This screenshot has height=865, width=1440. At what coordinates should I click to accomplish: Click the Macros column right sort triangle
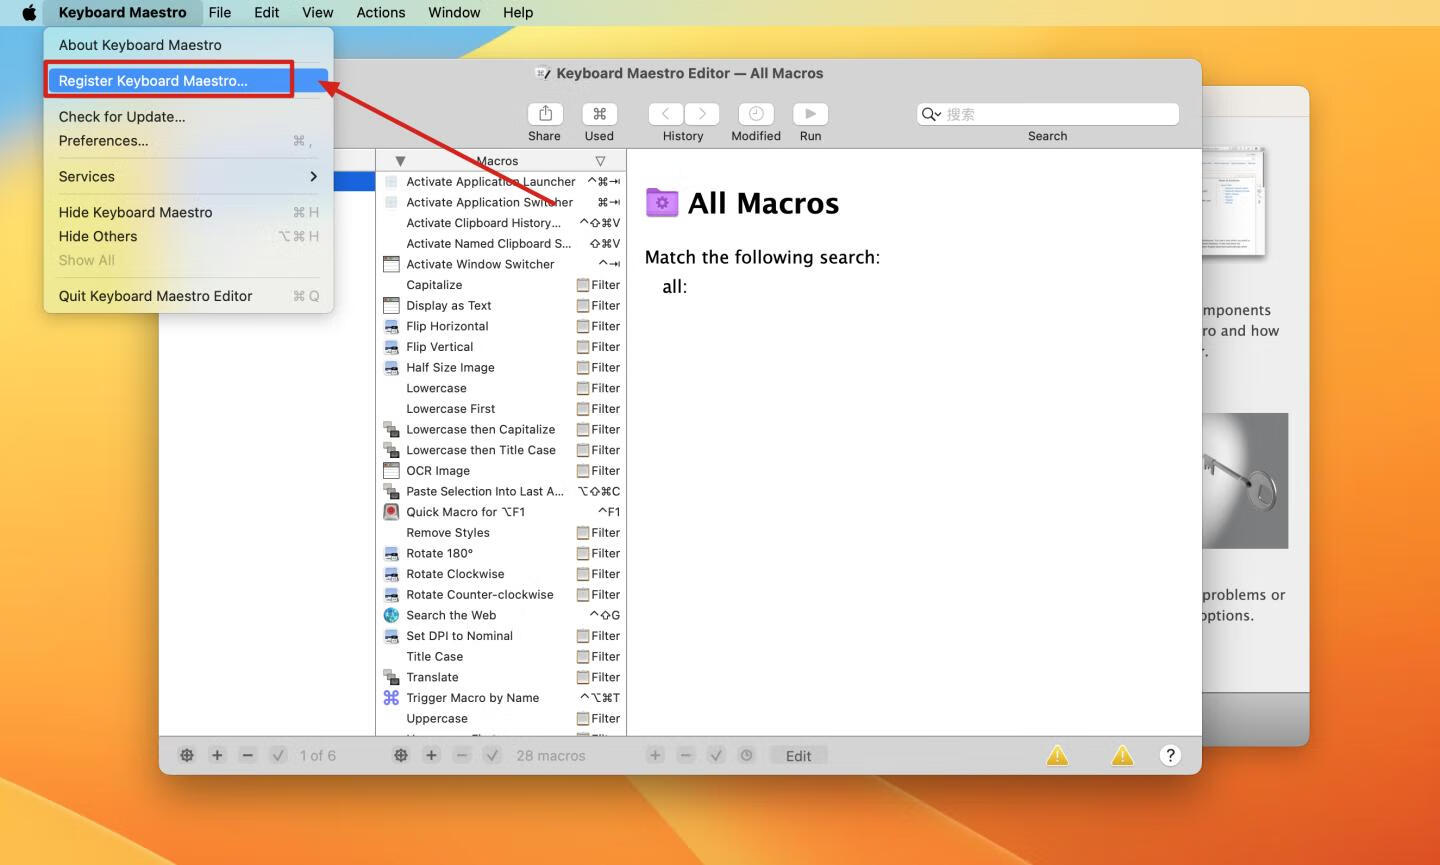[600, 161]
